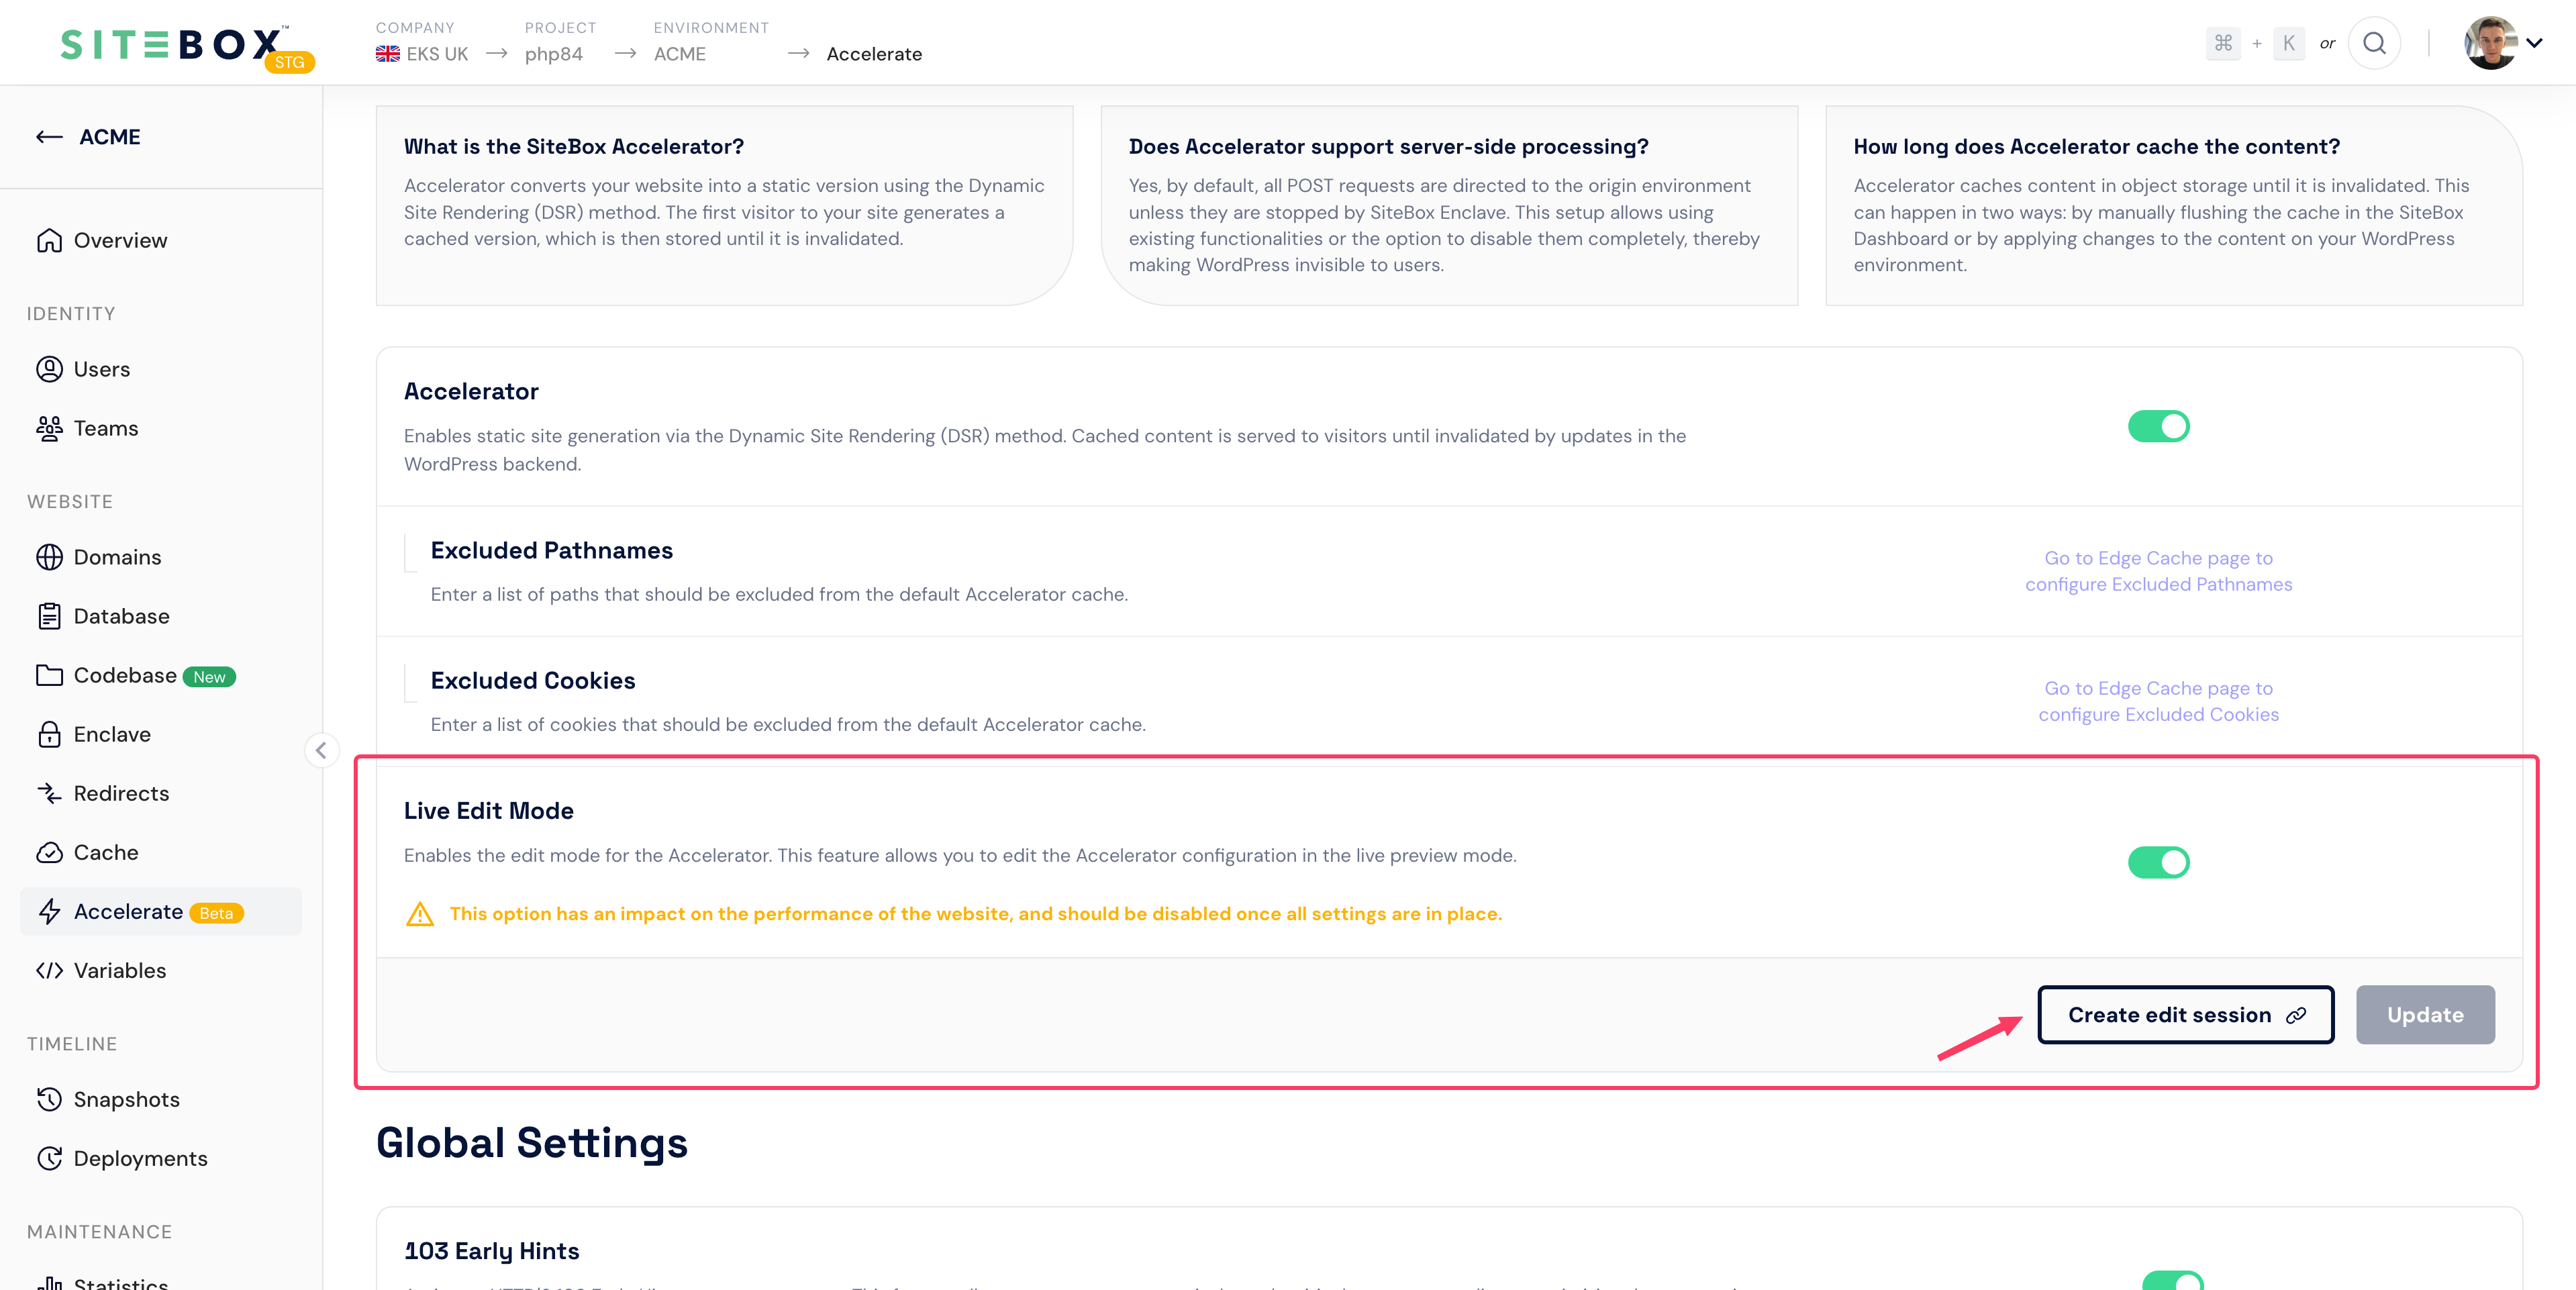
Task: Toggle the 103 Early Hints switch
Action: click(2172, 1280)
